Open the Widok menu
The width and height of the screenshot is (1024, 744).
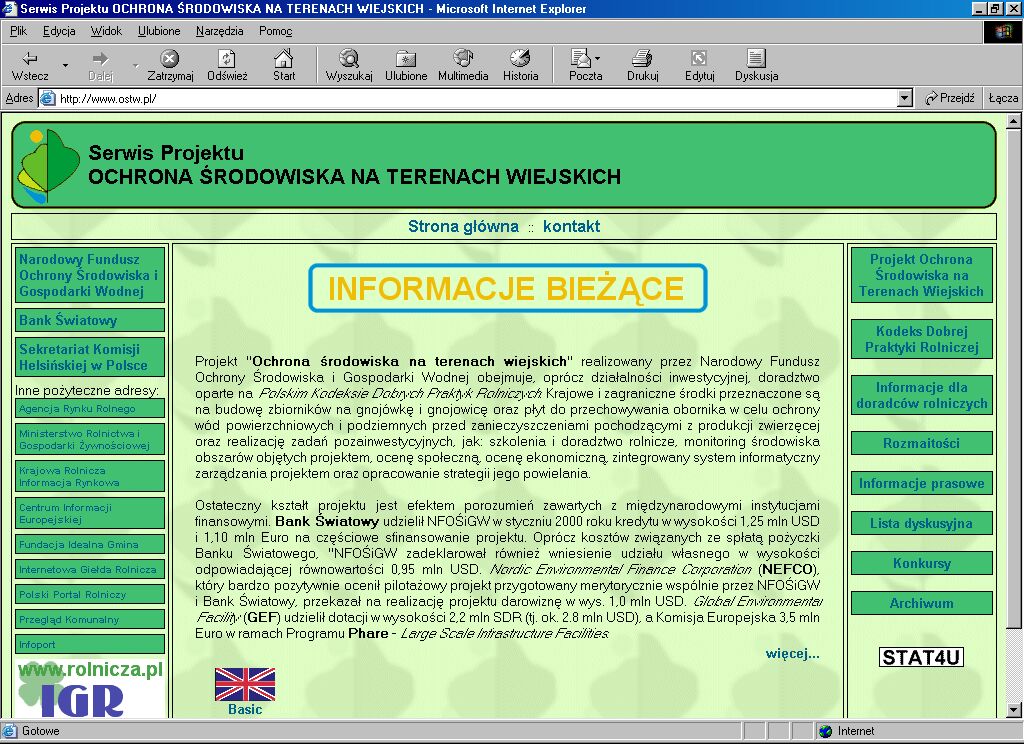click(106, 31)
